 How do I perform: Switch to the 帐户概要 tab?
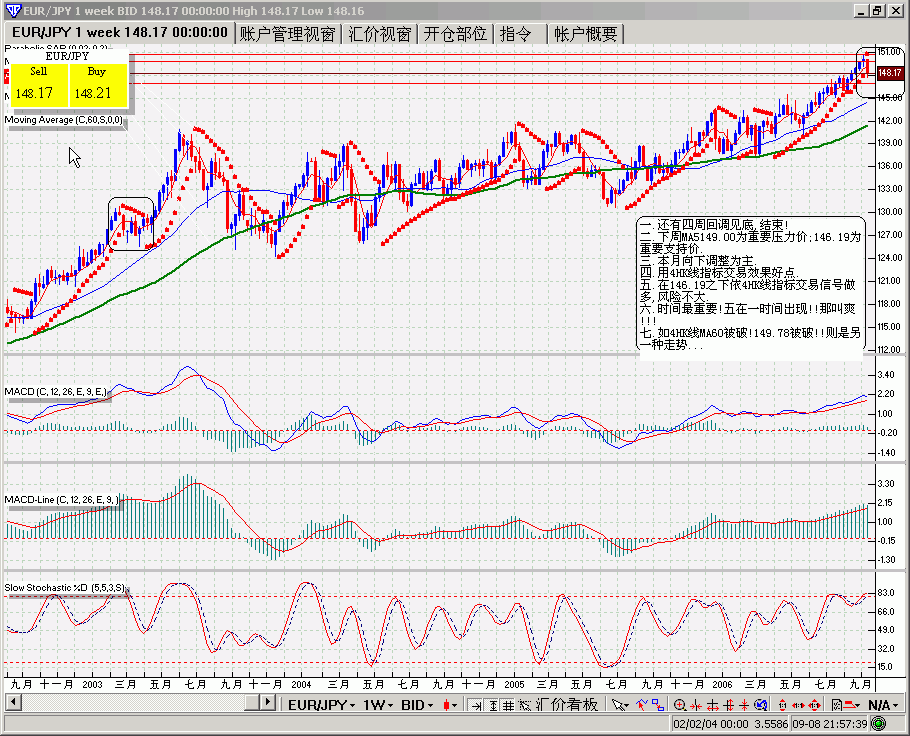click(585, 34)
